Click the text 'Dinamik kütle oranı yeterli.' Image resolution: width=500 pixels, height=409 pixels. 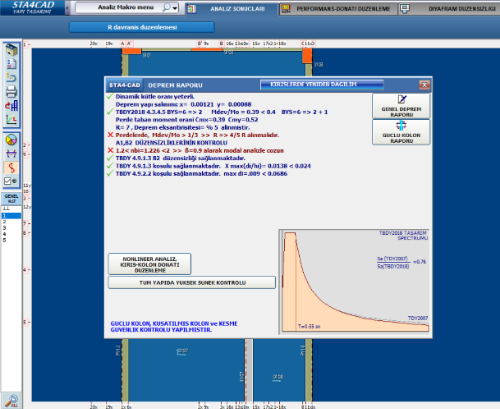tap(155, 97)
